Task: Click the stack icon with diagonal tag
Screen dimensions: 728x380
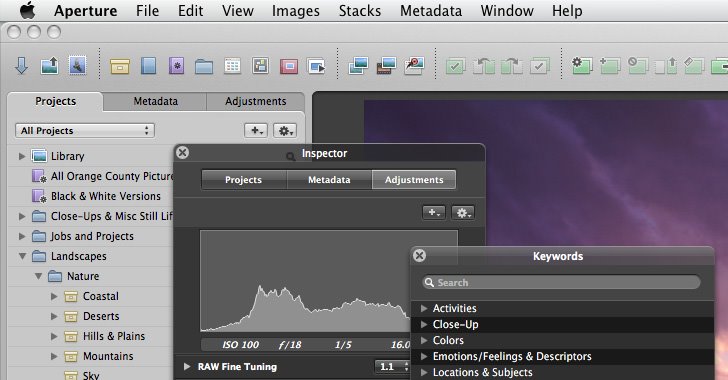Action: 694,66
